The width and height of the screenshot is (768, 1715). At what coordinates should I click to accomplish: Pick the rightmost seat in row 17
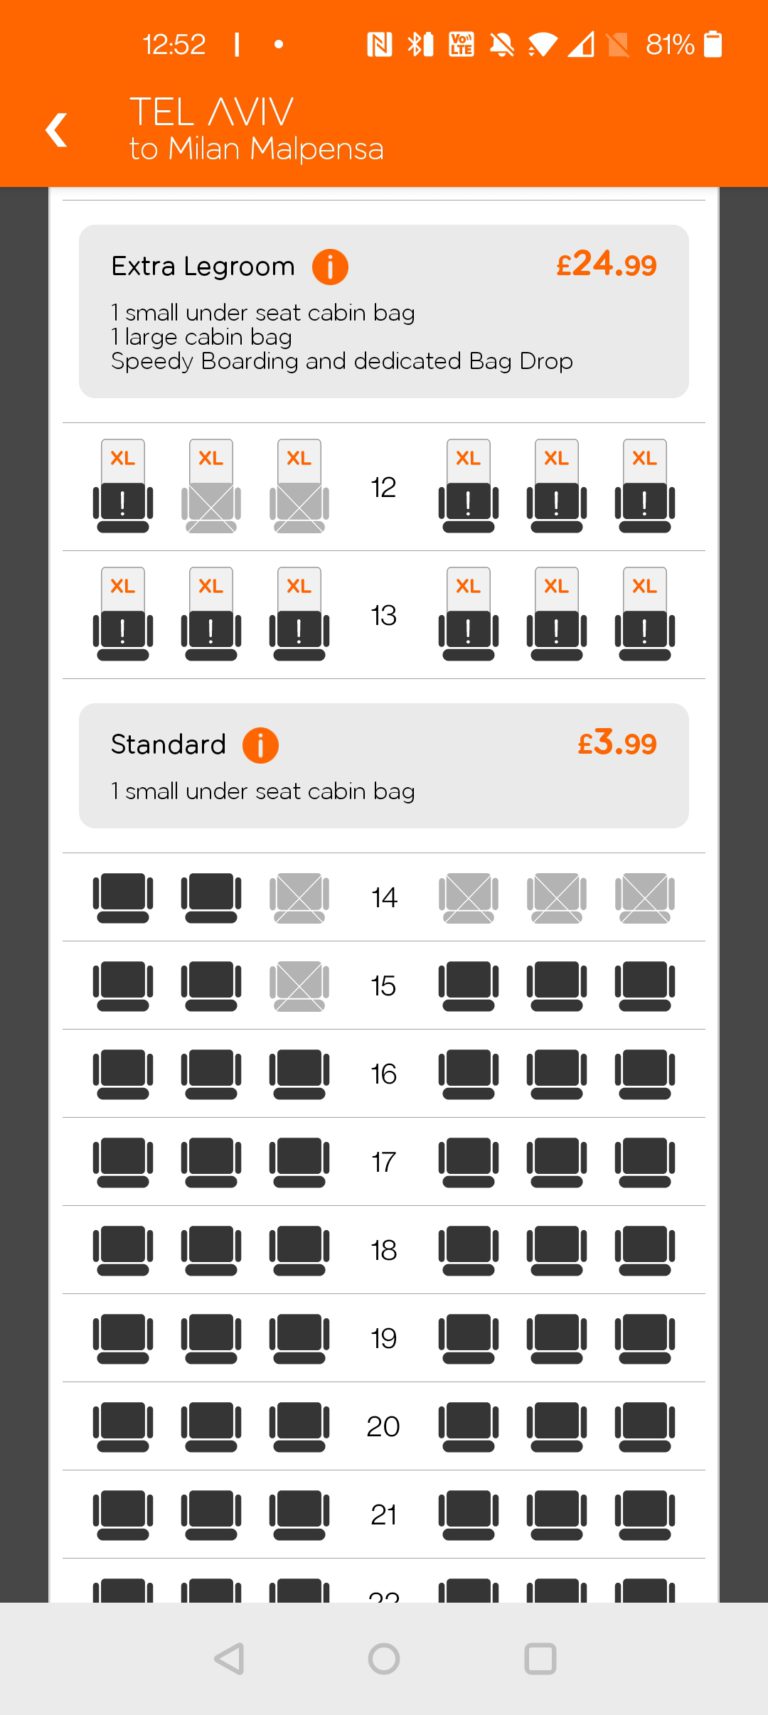click(645, 1162)
